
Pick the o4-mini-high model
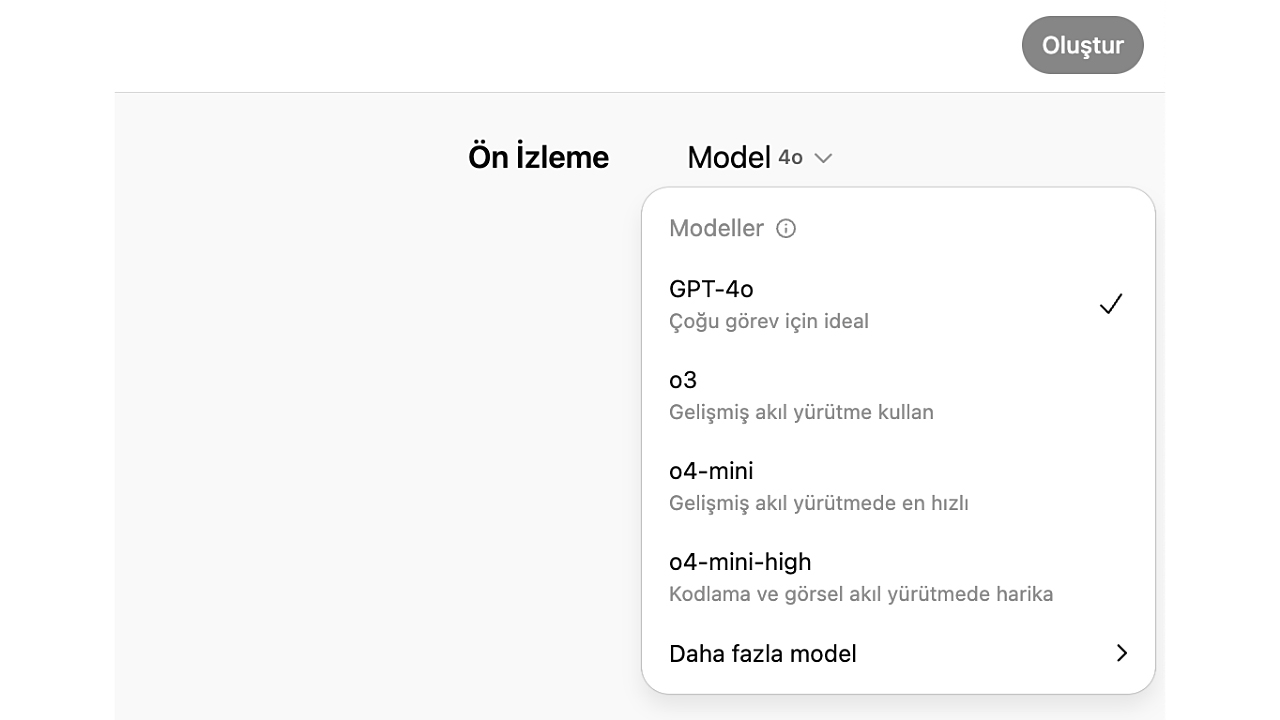click(898, 577)
